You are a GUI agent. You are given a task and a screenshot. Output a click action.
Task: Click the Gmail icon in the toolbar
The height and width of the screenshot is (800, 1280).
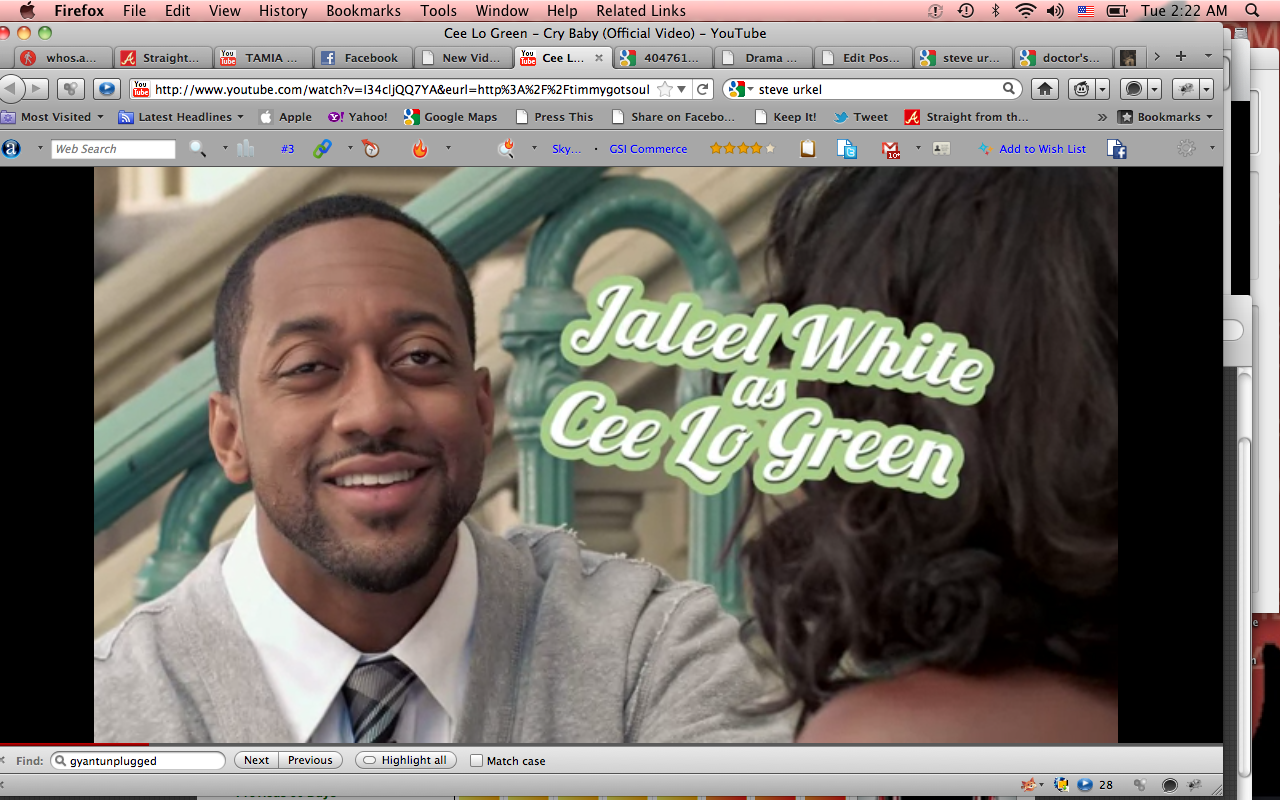pyautogui.click(x=890, y=149)
